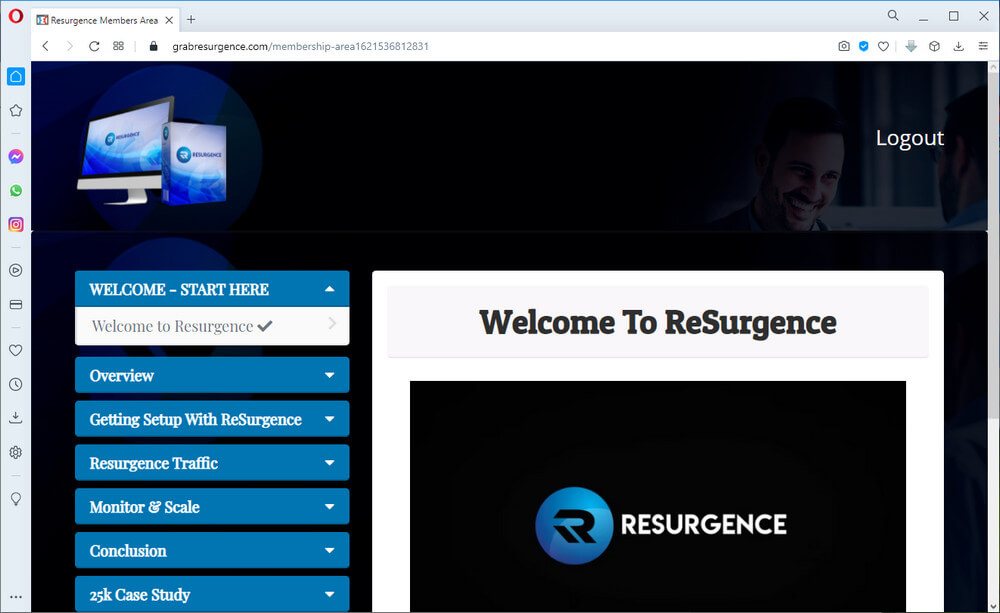Screen dimensions: 1000x613
Task: Open the Welcome to Resurgence lesson
Action: (x=212, y=326)
